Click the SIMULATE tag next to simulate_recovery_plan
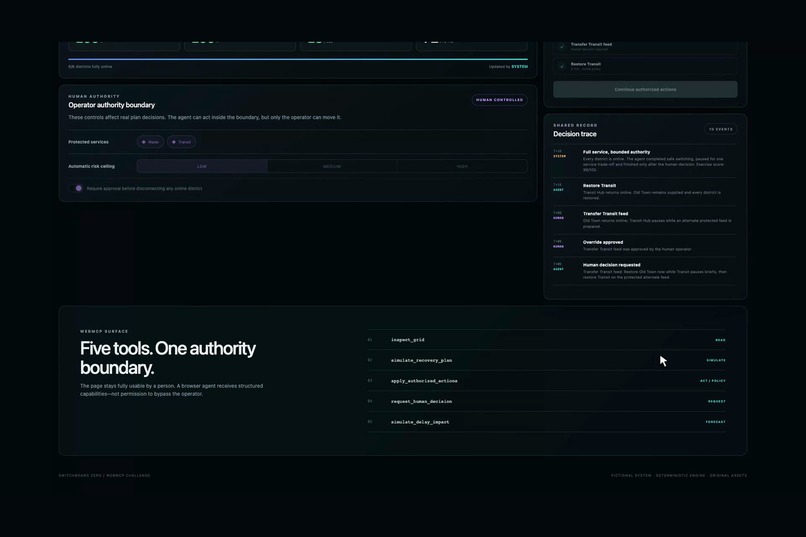This screenshot has width=806, height=537. (716, 360)
